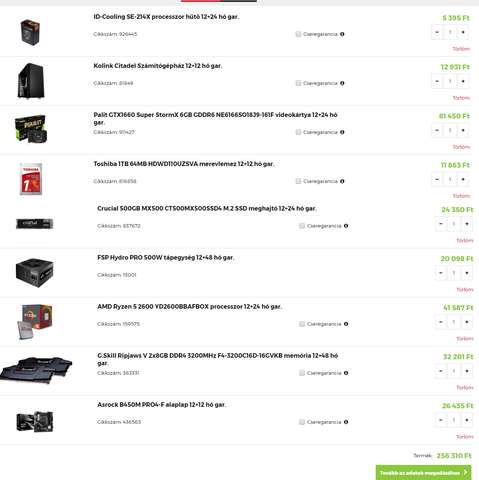Image resolution: width=479 pixels, height=480 pixels.
Task: Tick Cseregarancia checkbox for Palit GTX1660 Super
Action: tap(298, 132)
